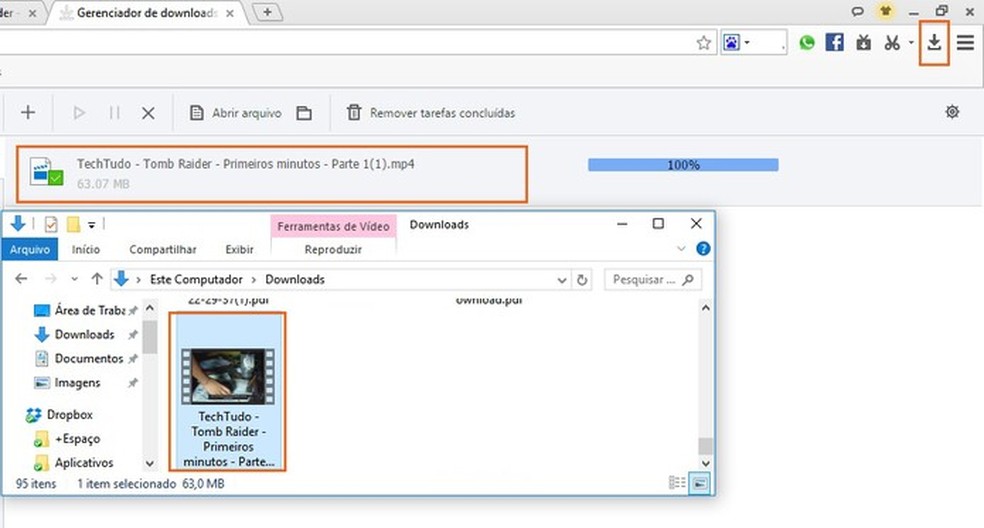Click the download manager settings gear
This screenshot has height=528, width=984.
pyautogui.click(x=952, y=112)
